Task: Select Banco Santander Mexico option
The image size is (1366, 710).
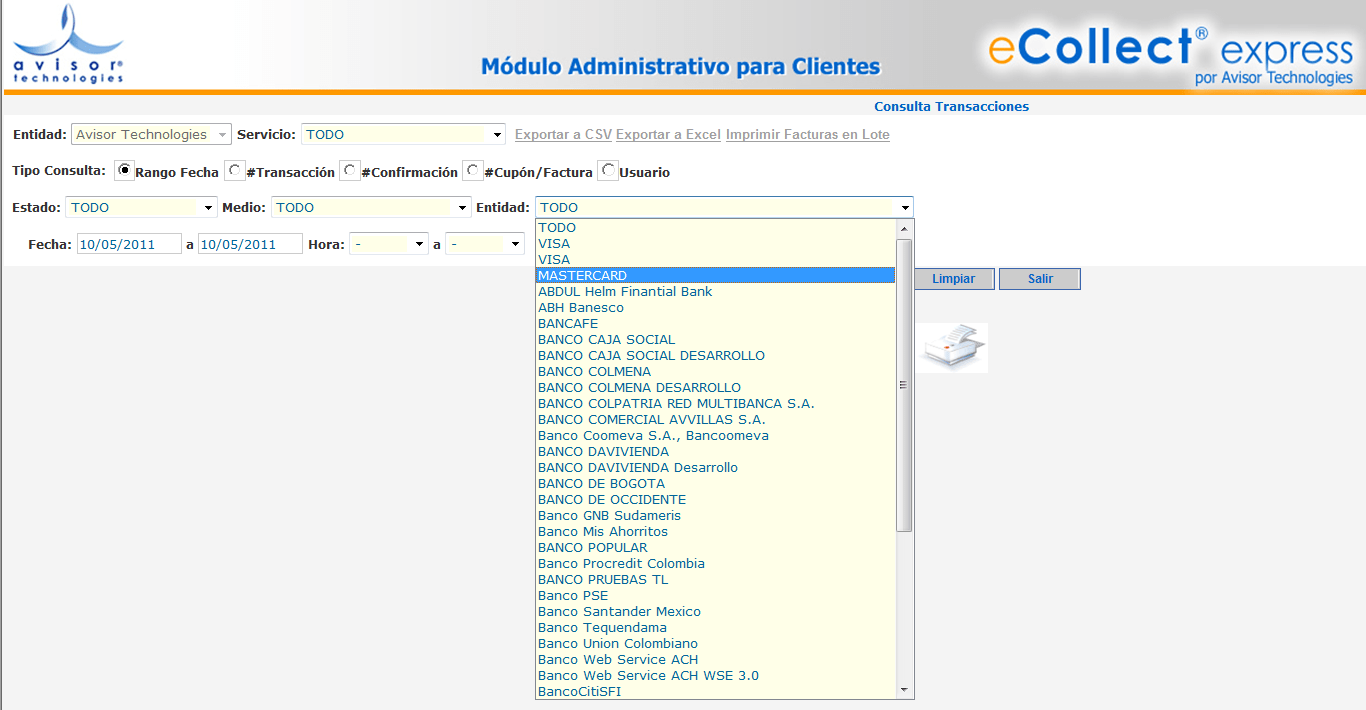Action: (716, 611)
